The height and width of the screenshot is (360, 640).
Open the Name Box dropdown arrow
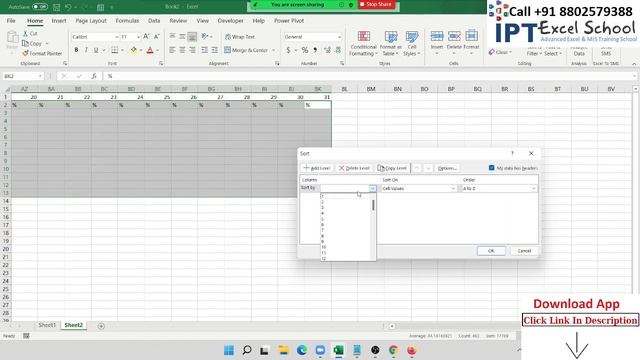coord(40,76)
